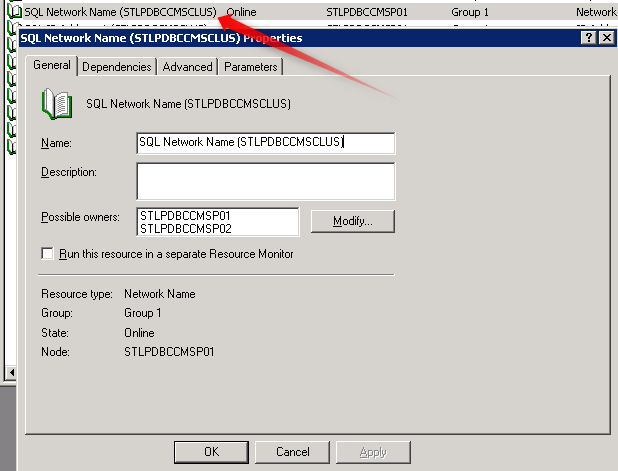The width and height of the screenshot is (618, 471).
Task: Click STLPDBCCMSP01 owner cell in background list
Action: point(367,12)
